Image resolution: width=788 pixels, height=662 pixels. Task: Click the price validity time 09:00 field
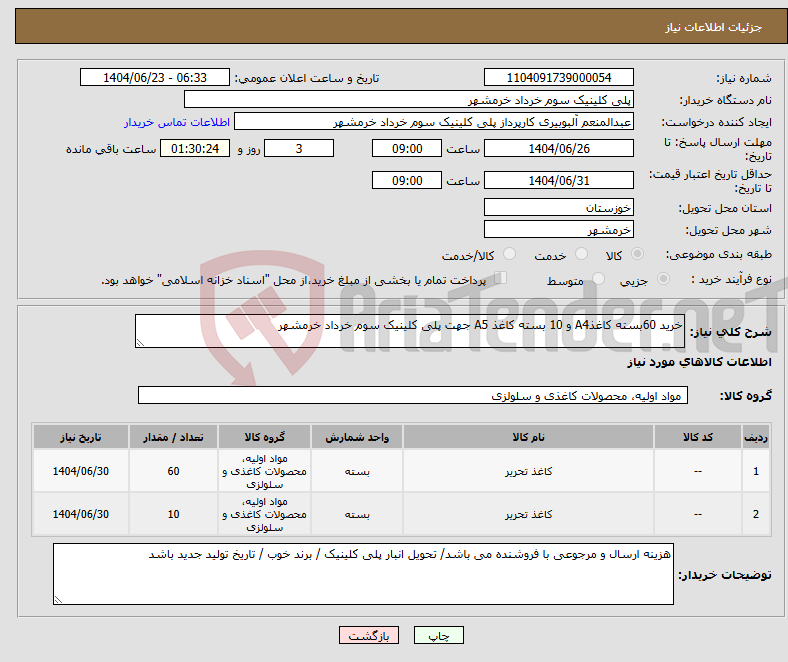(407, 180)
